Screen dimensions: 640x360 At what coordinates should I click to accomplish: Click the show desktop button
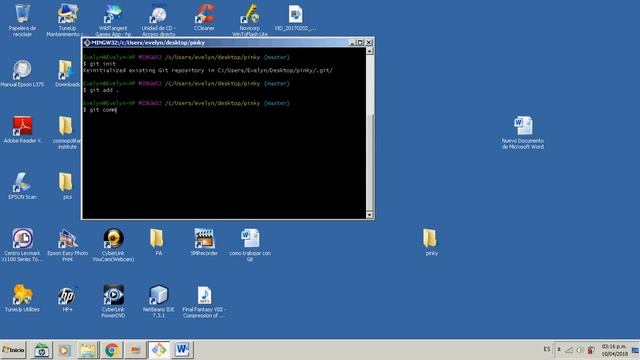click(x=636, y=350)
